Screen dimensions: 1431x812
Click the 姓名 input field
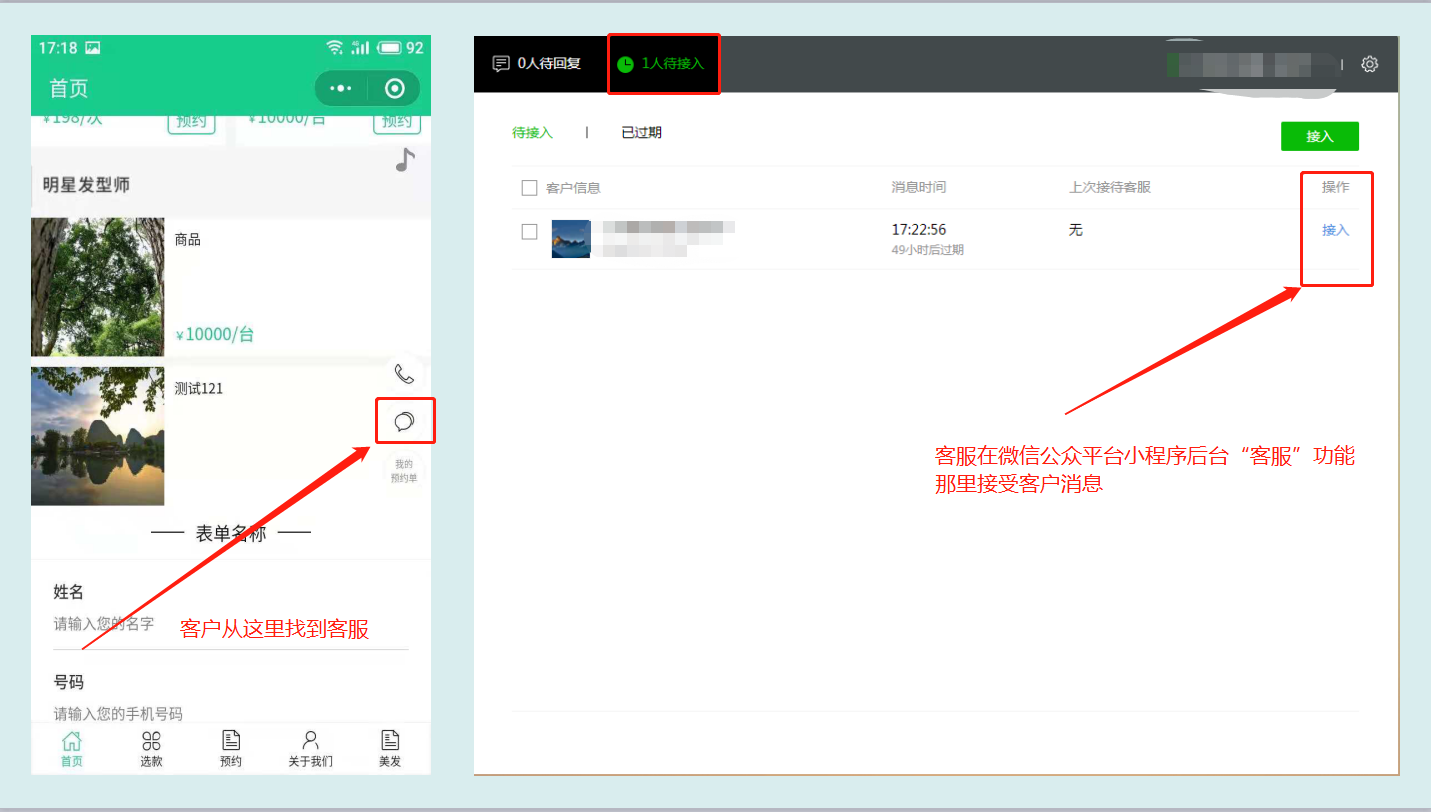tap(230, 624)
